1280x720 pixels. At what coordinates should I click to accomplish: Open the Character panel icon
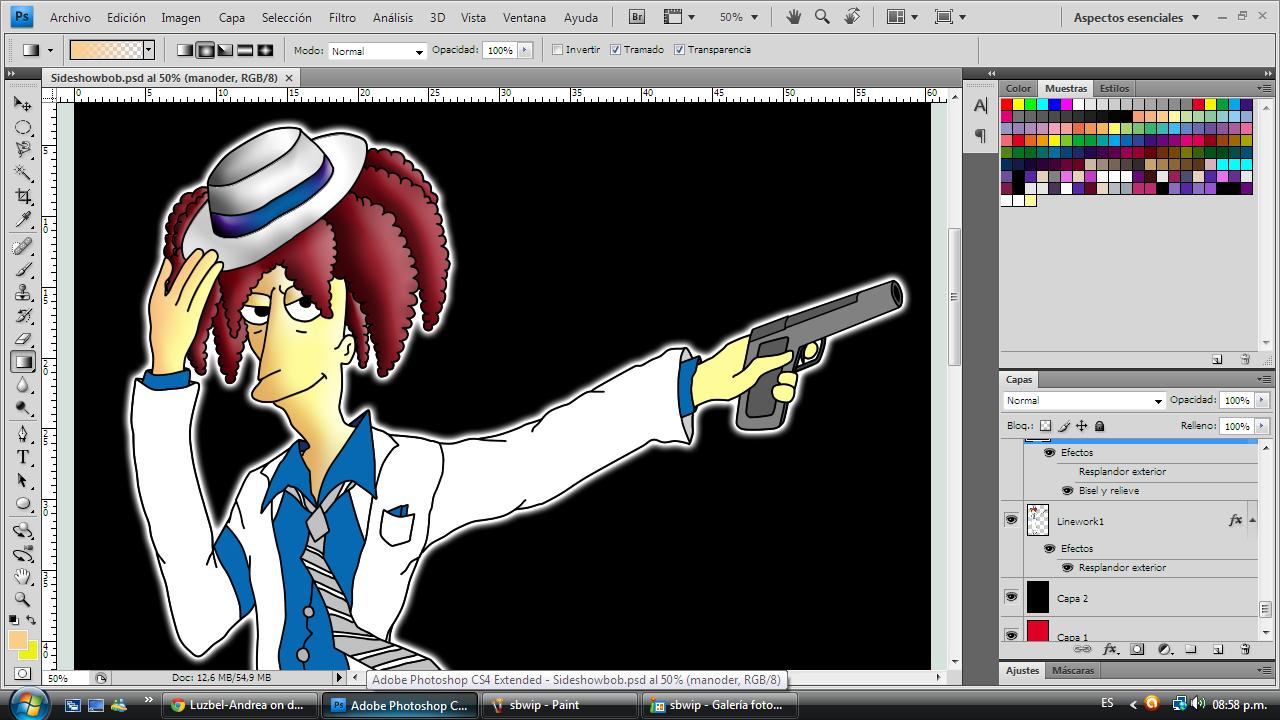tap(980, 105)
